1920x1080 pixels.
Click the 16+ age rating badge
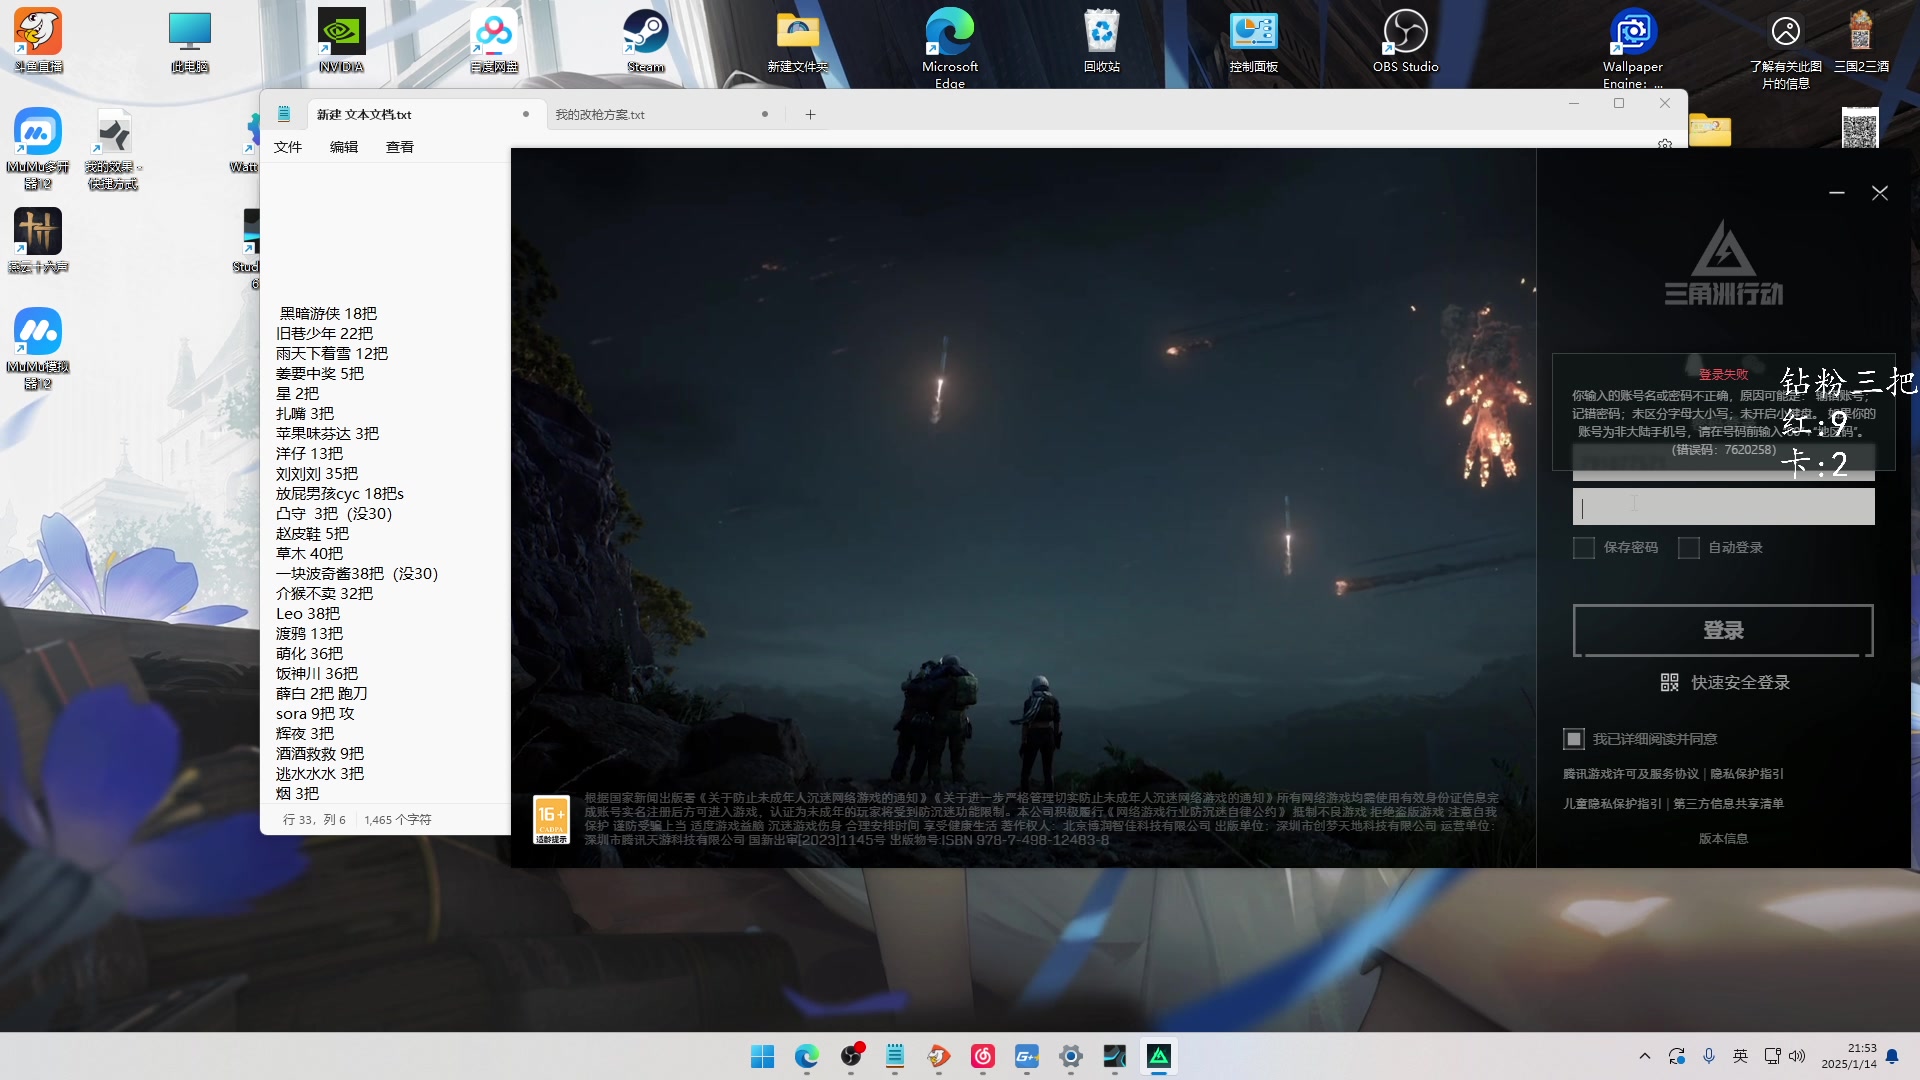[x=551, y=820]
